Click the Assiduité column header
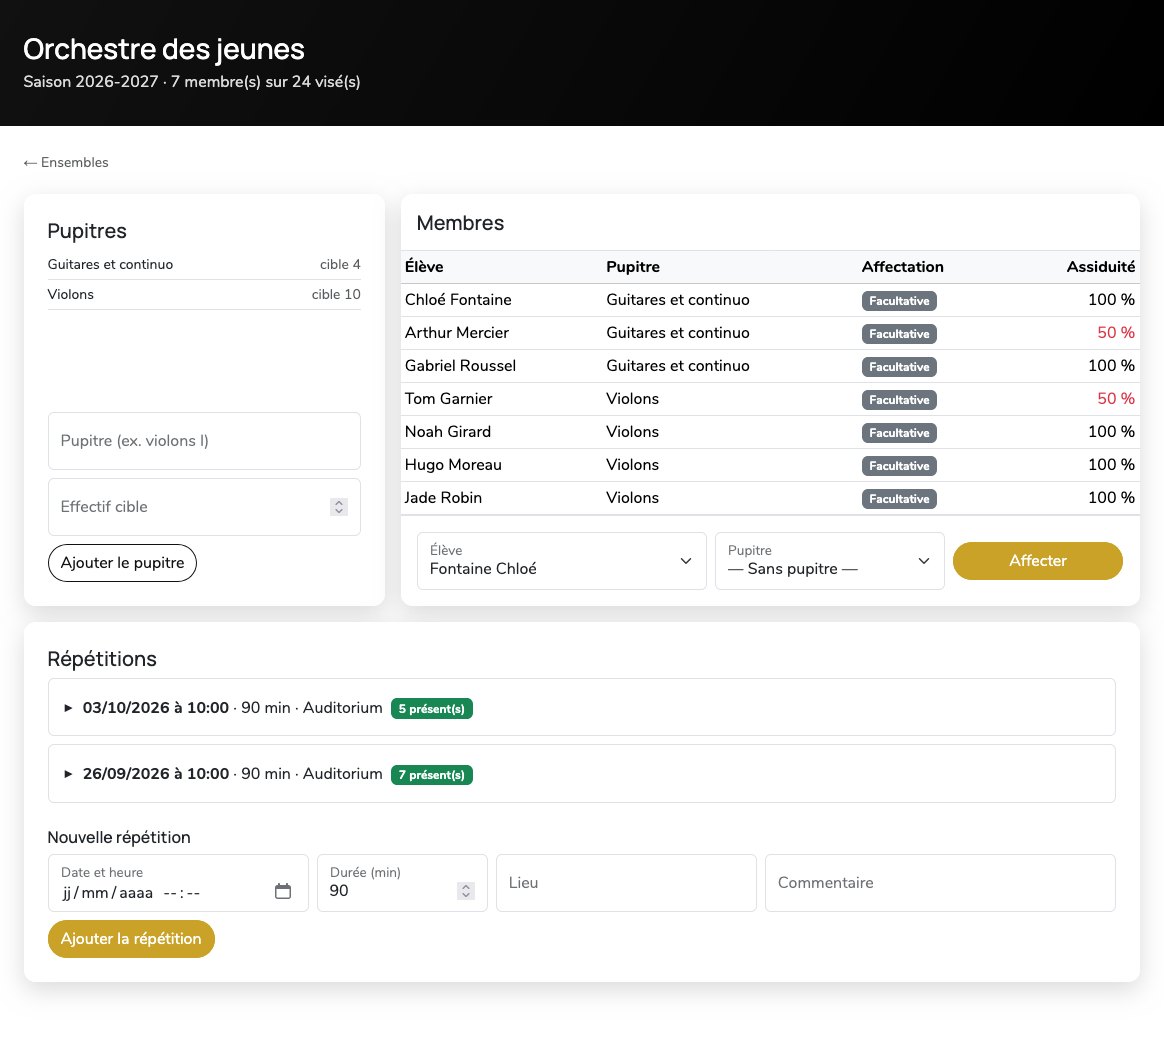The image size is (1164, 1054). (1100, 267)
